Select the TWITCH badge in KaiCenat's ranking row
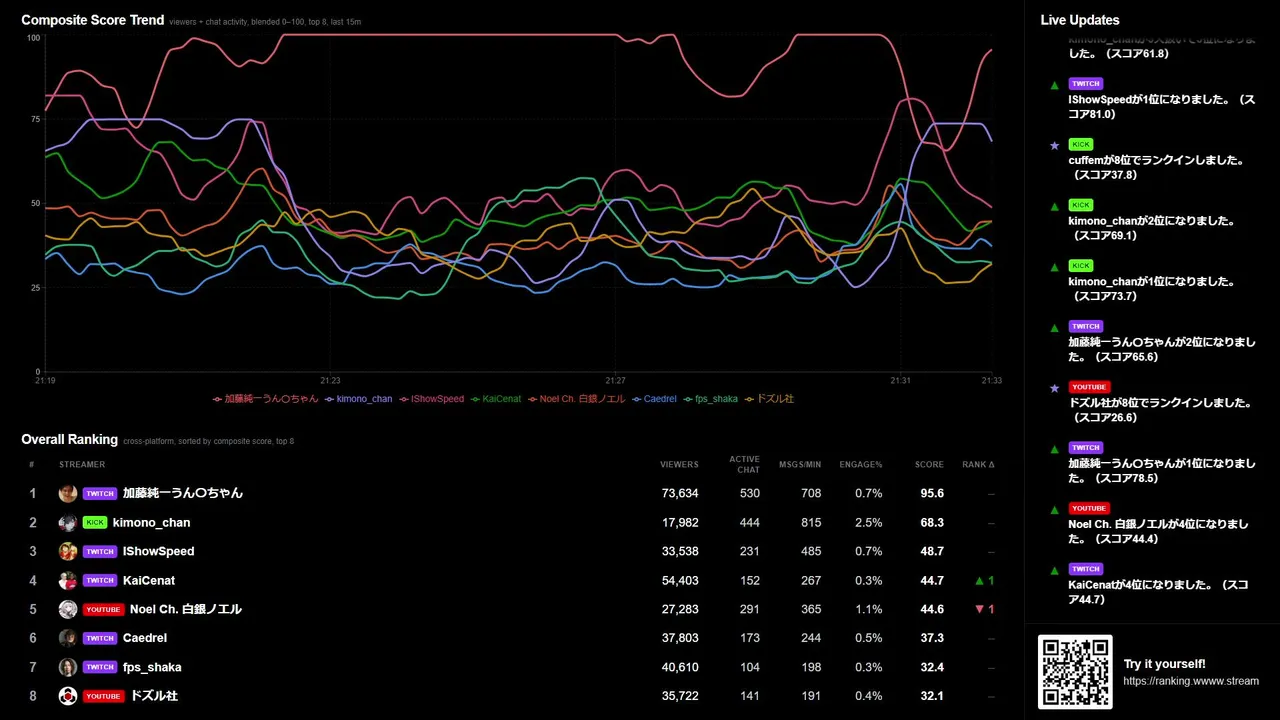Image resolution: width=1280 pixels, height=720 pixels. coord(100,580)
